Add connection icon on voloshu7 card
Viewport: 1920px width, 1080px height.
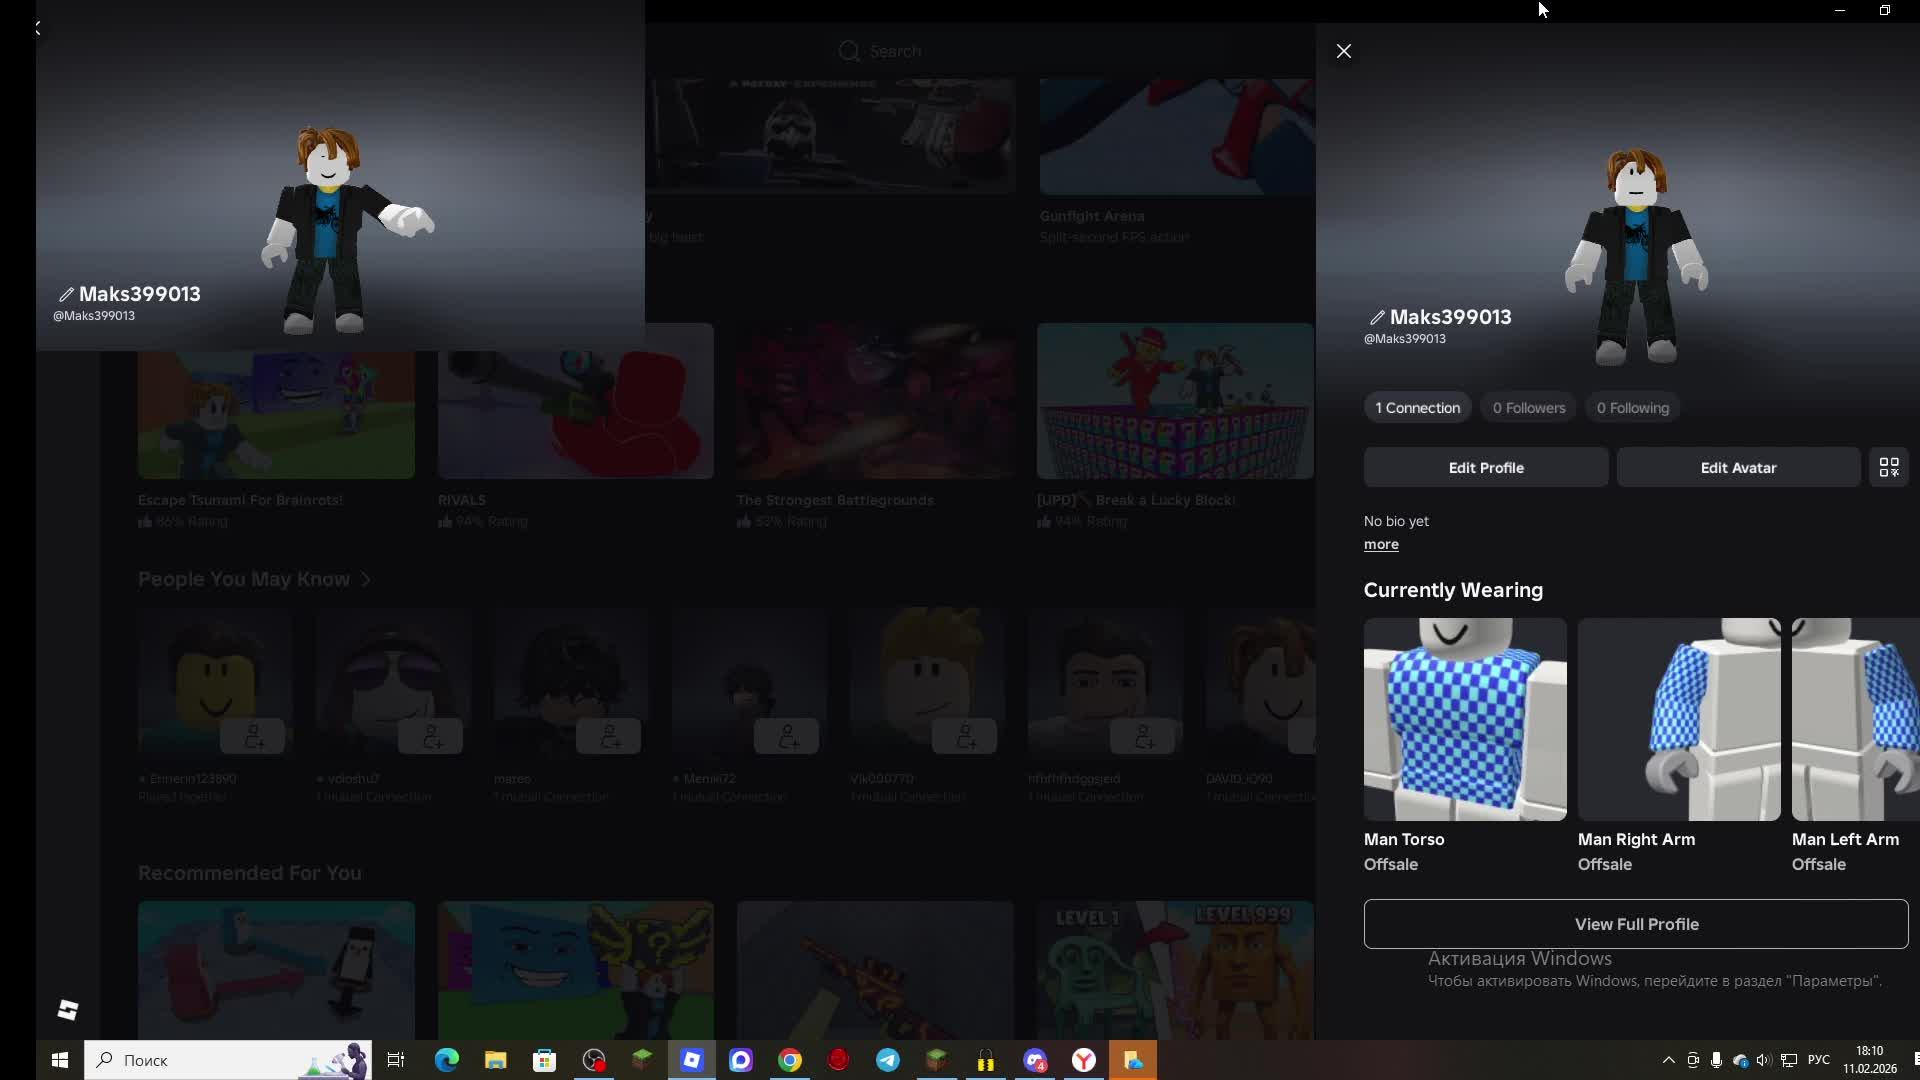pos(431,737)
